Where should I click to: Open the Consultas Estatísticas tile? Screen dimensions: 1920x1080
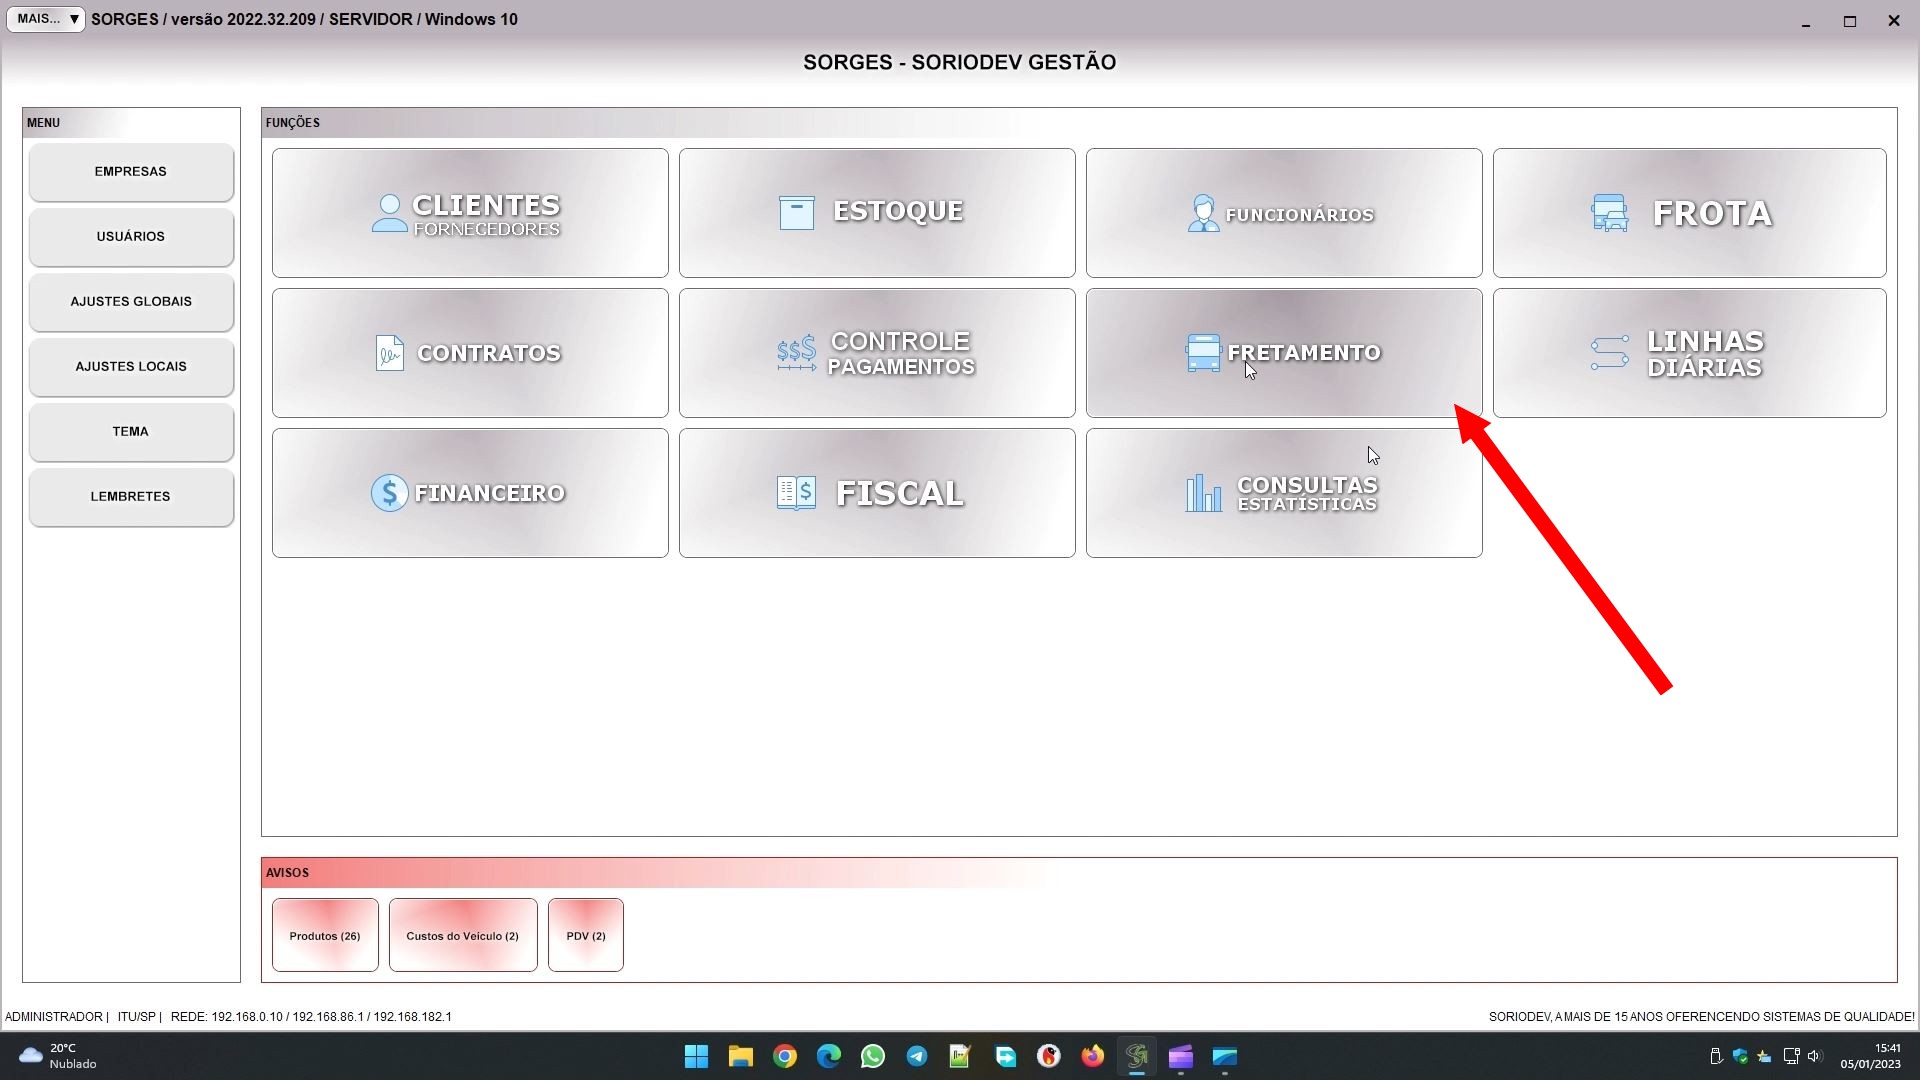[1284, 493]
